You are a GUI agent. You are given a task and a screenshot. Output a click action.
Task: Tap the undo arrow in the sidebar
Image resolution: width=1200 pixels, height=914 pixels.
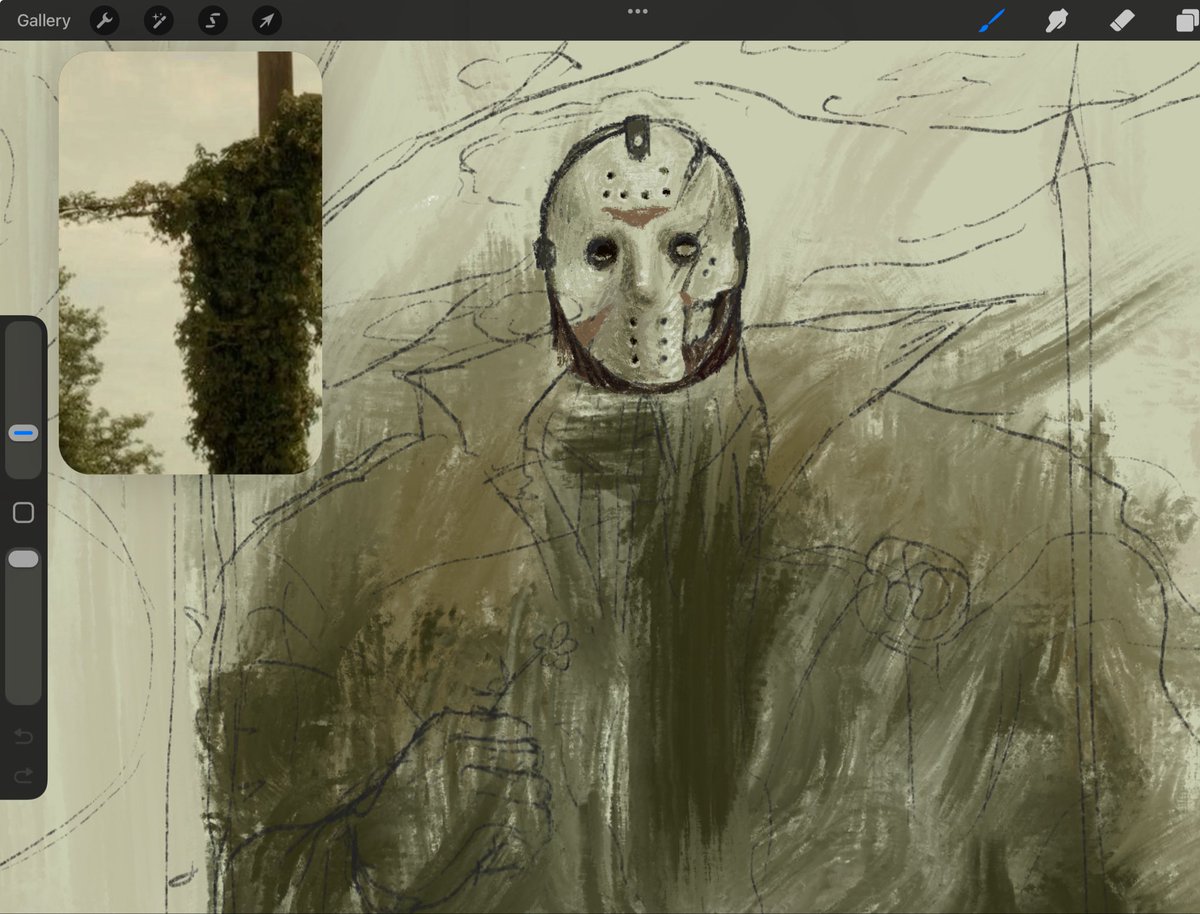(22, 736)
